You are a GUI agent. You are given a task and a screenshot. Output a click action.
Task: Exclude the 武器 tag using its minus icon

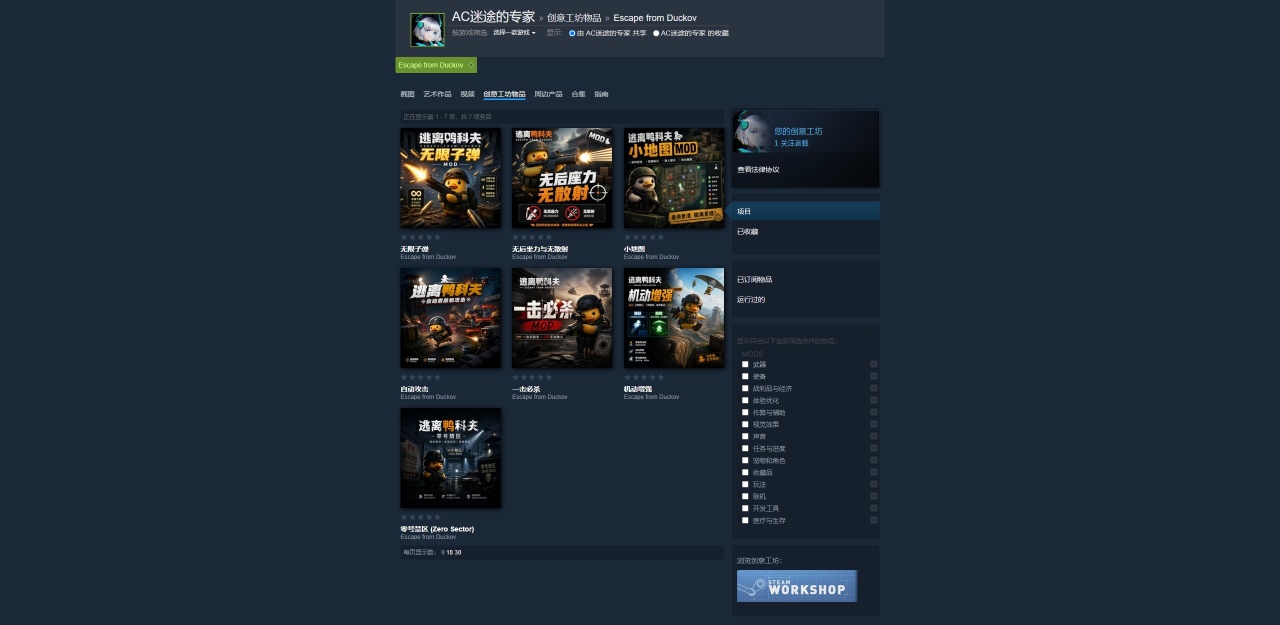[x=874, y=364]
